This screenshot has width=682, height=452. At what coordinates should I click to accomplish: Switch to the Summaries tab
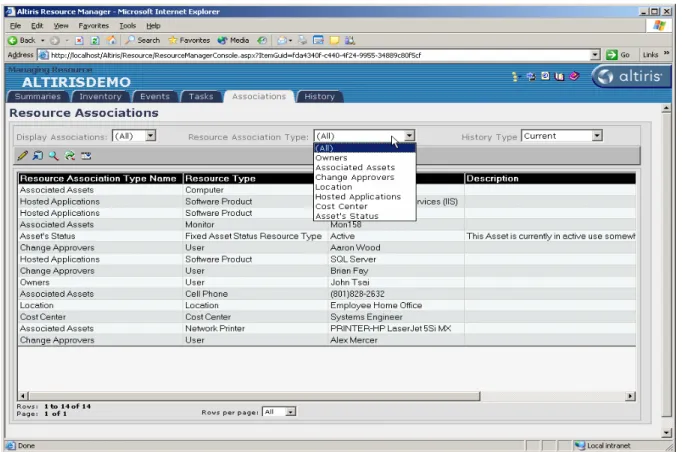click(x=38, y=97)
